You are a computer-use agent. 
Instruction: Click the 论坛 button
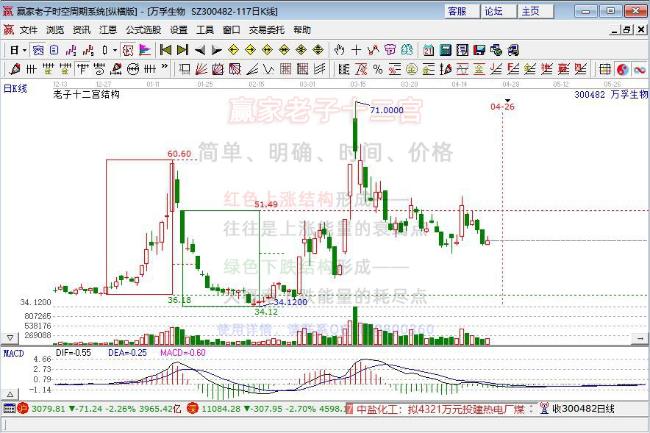499,11
